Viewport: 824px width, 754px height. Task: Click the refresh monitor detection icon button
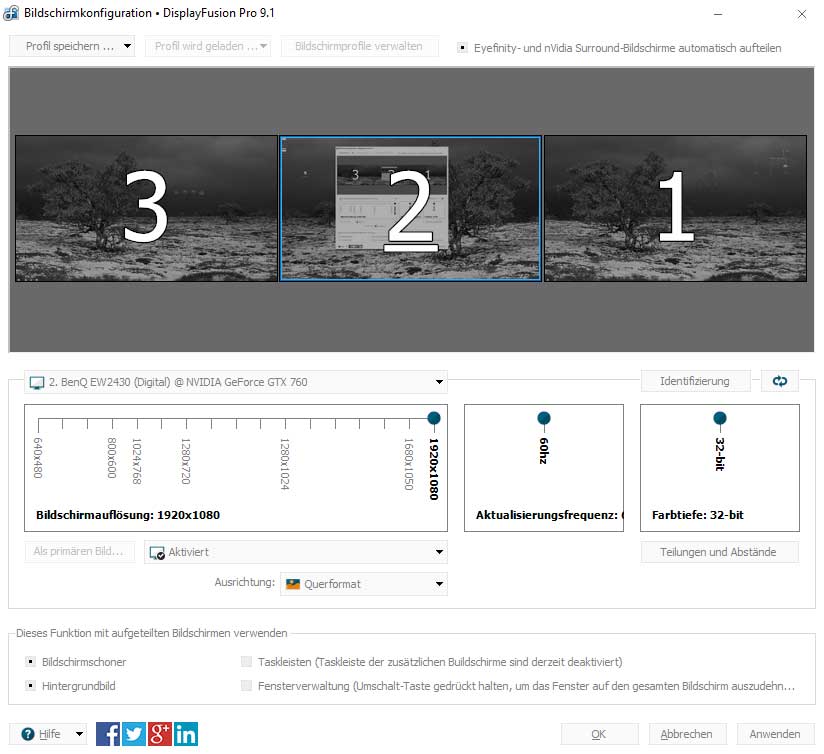click(x=780, y=381)
